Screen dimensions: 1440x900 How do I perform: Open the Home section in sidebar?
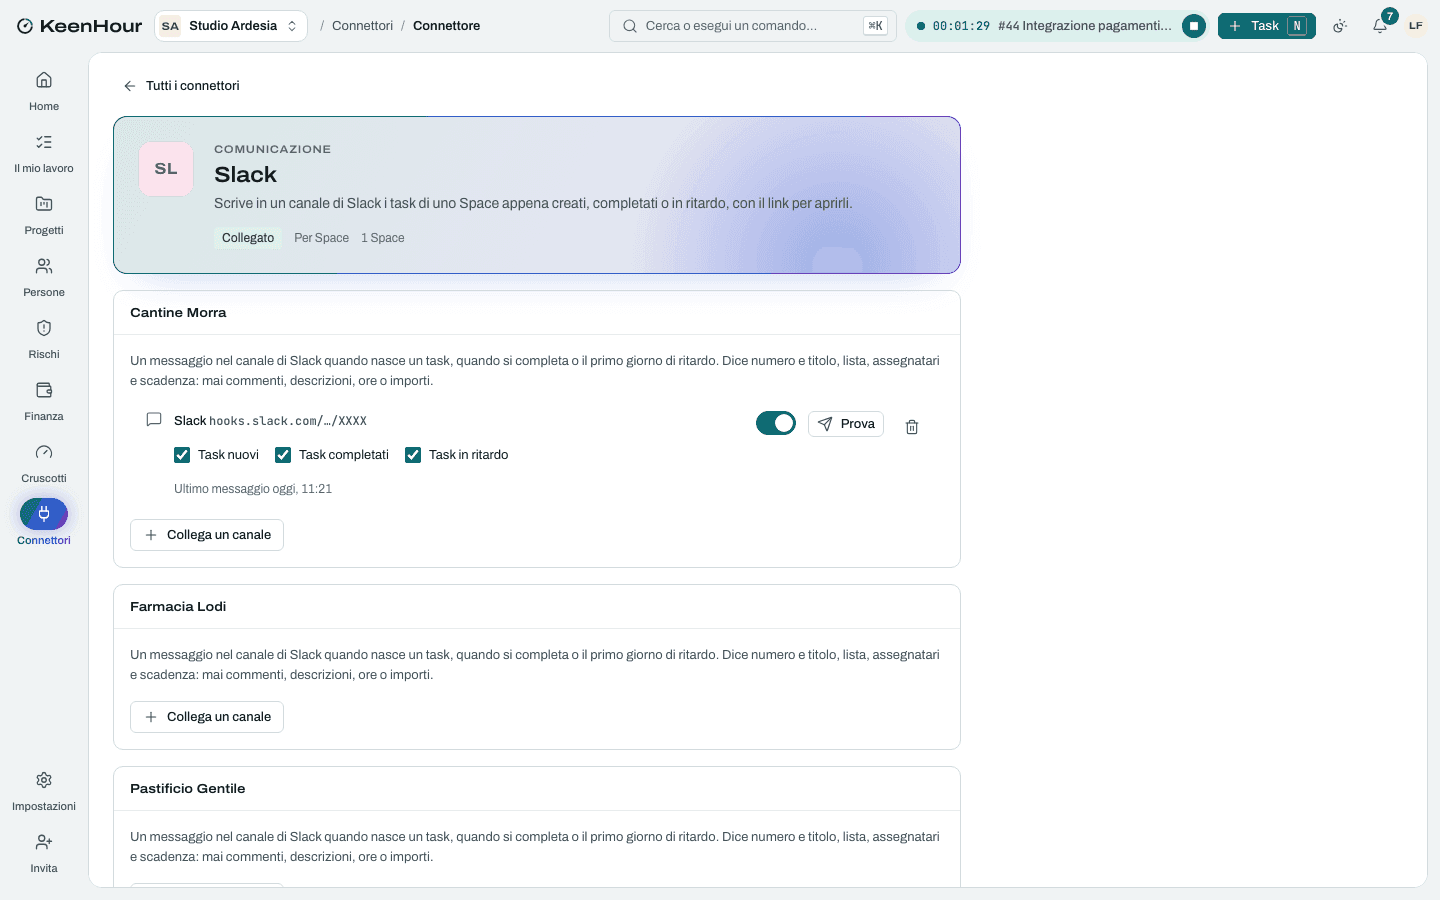(44, 91)
